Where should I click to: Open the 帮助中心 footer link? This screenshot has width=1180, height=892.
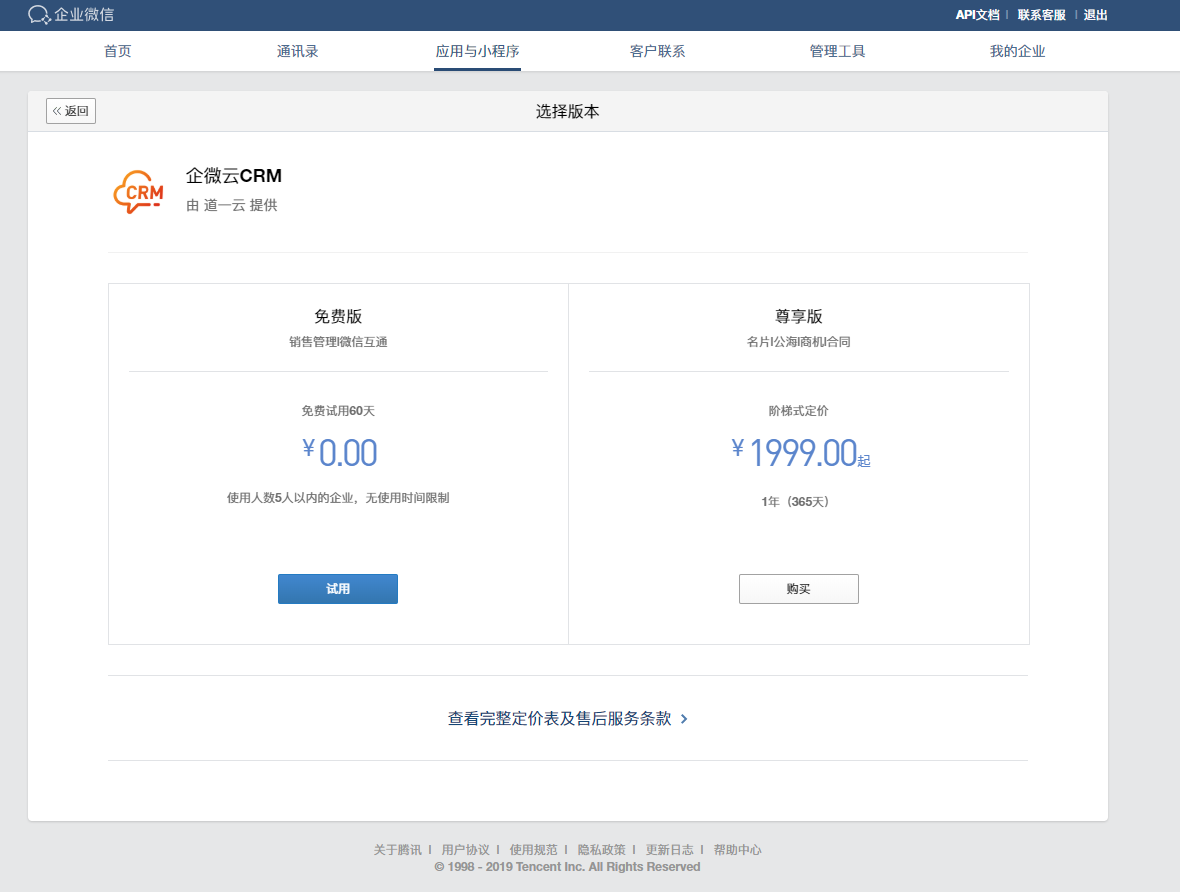coord(738,850)
